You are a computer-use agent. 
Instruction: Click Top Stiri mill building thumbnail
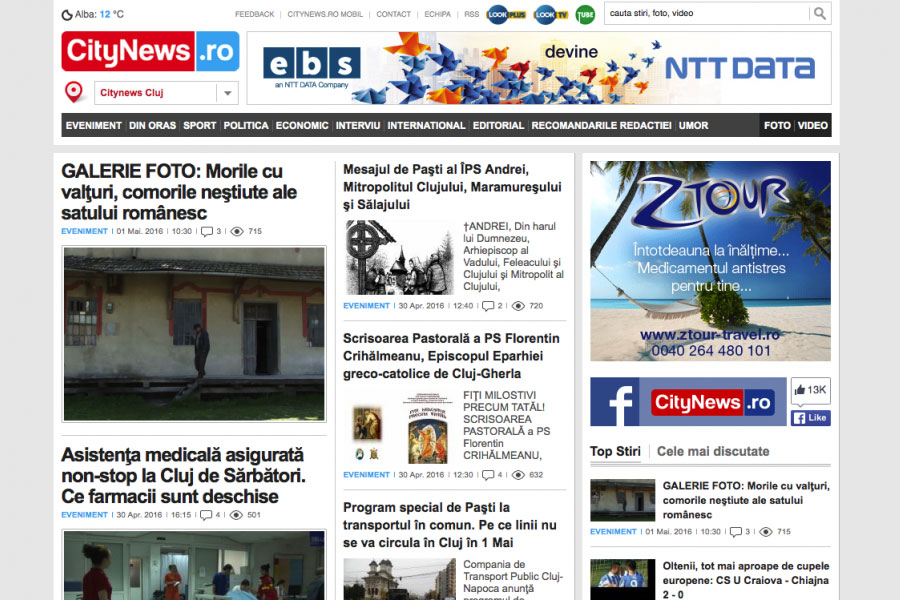pos(622,500)
